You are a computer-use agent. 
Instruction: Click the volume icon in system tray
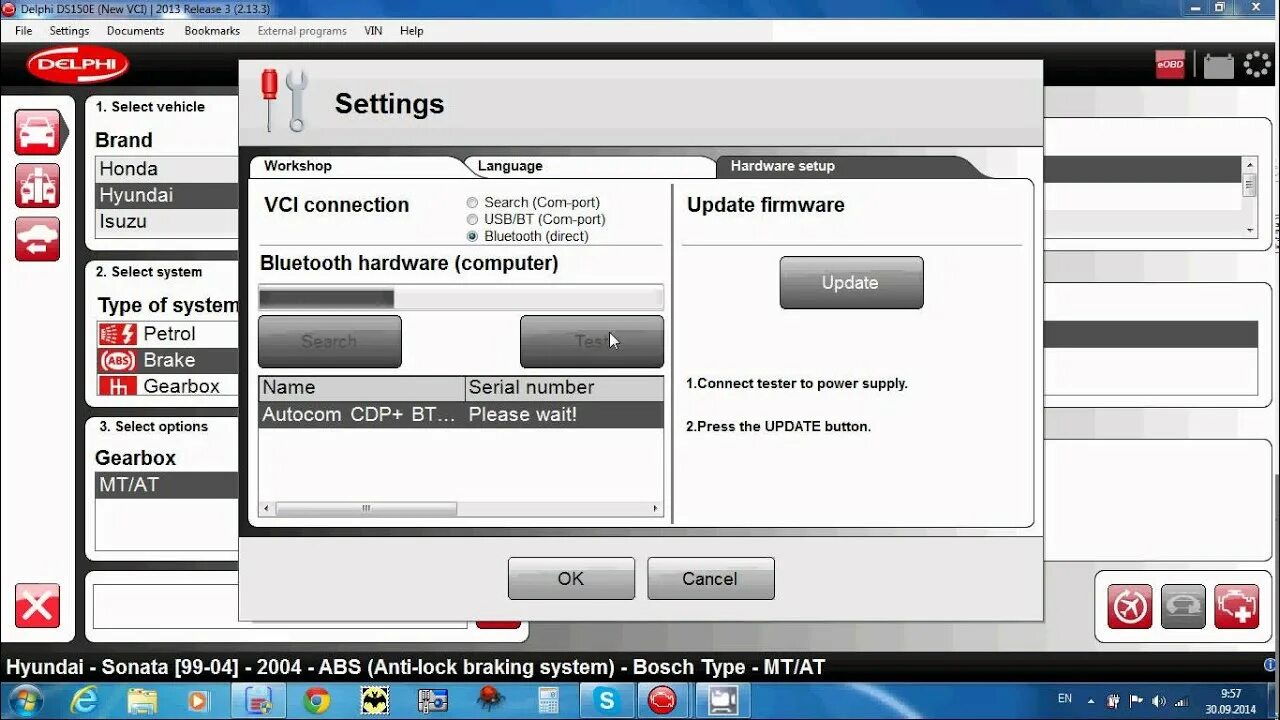[1158, 701]
